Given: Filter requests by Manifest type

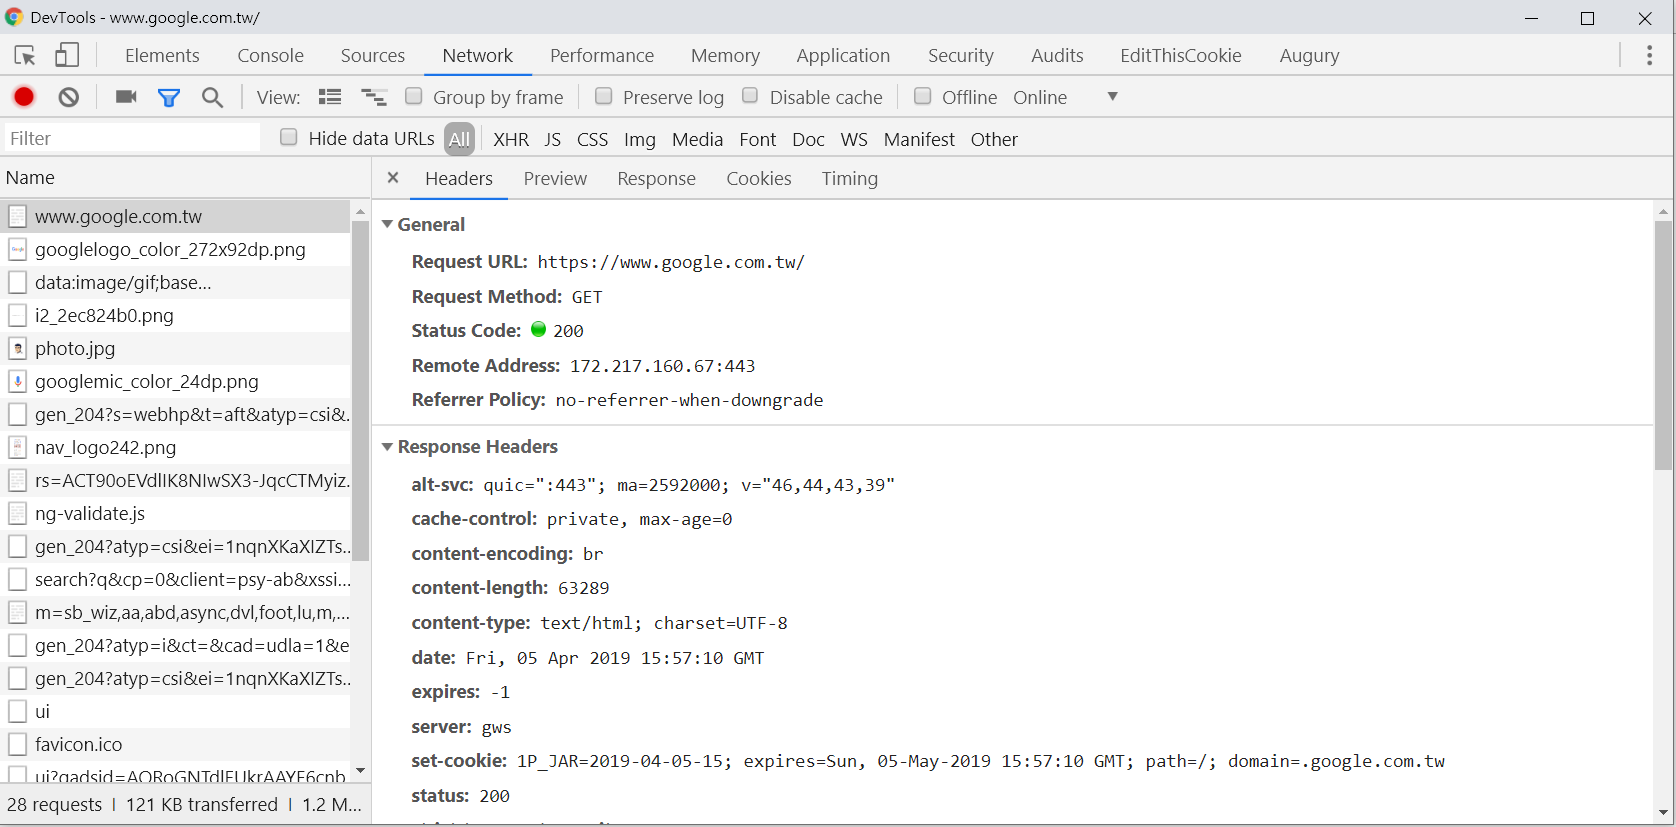Looking at the screenshot, I should click(919, 139).
